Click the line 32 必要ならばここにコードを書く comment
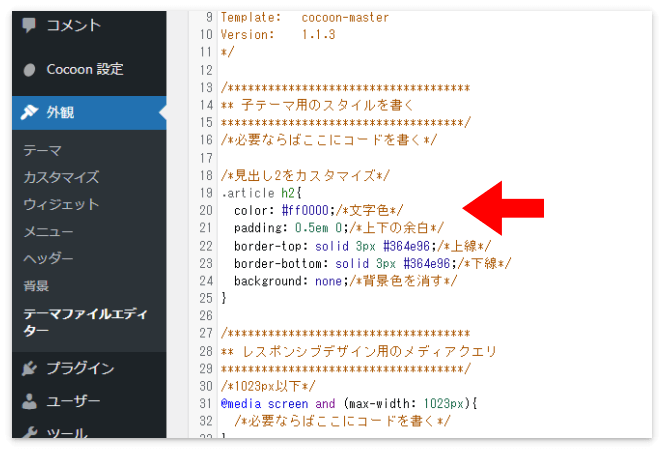Image resolution: width=664 pixels, height=451 pixels. pos(342,421)
